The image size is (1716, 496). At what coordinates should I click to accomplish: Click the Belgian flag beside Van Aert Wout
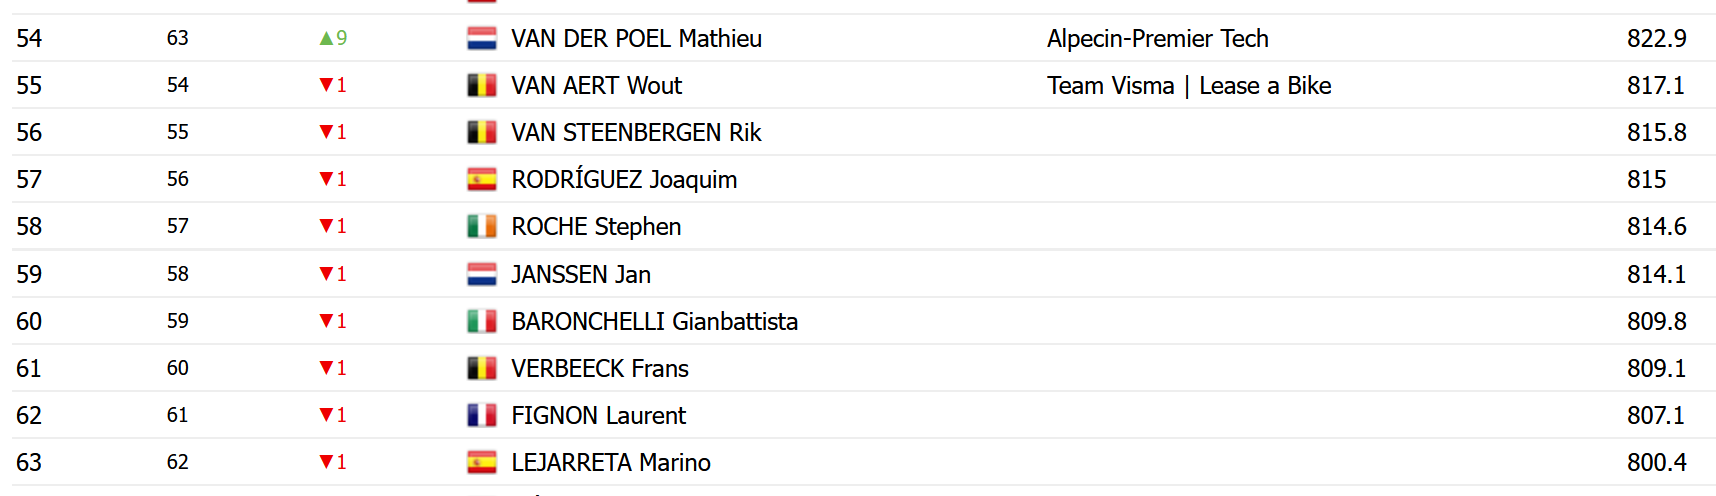point(482,86)
